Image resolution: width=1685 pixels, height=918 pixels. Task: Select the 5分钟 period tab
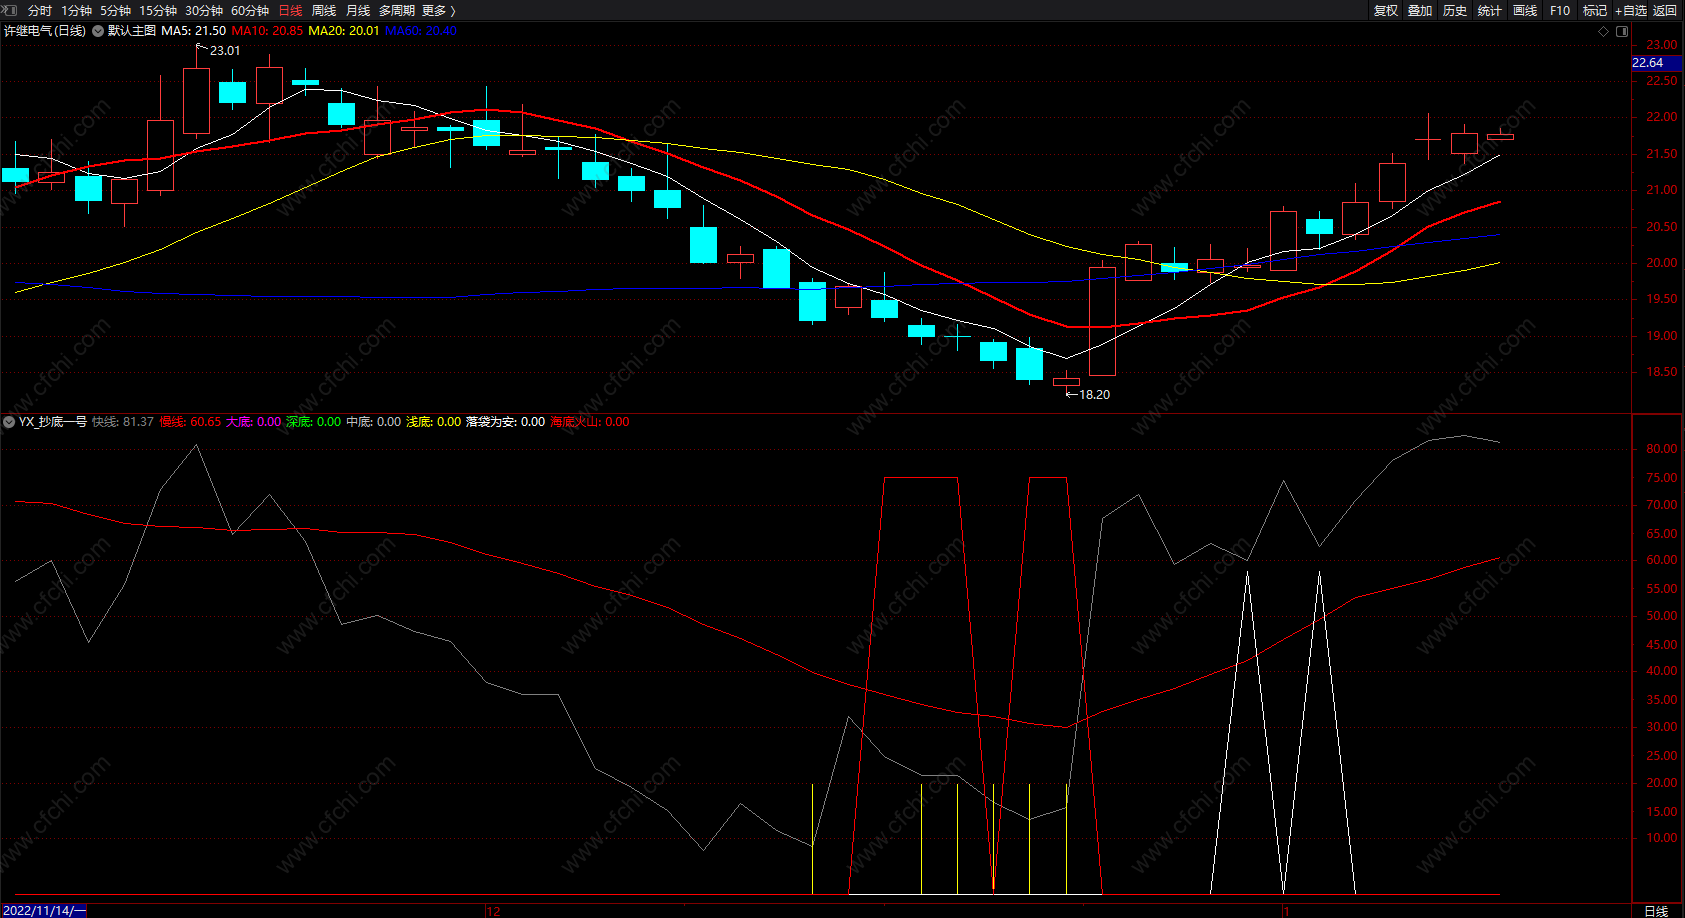click(x=115, y=10)
